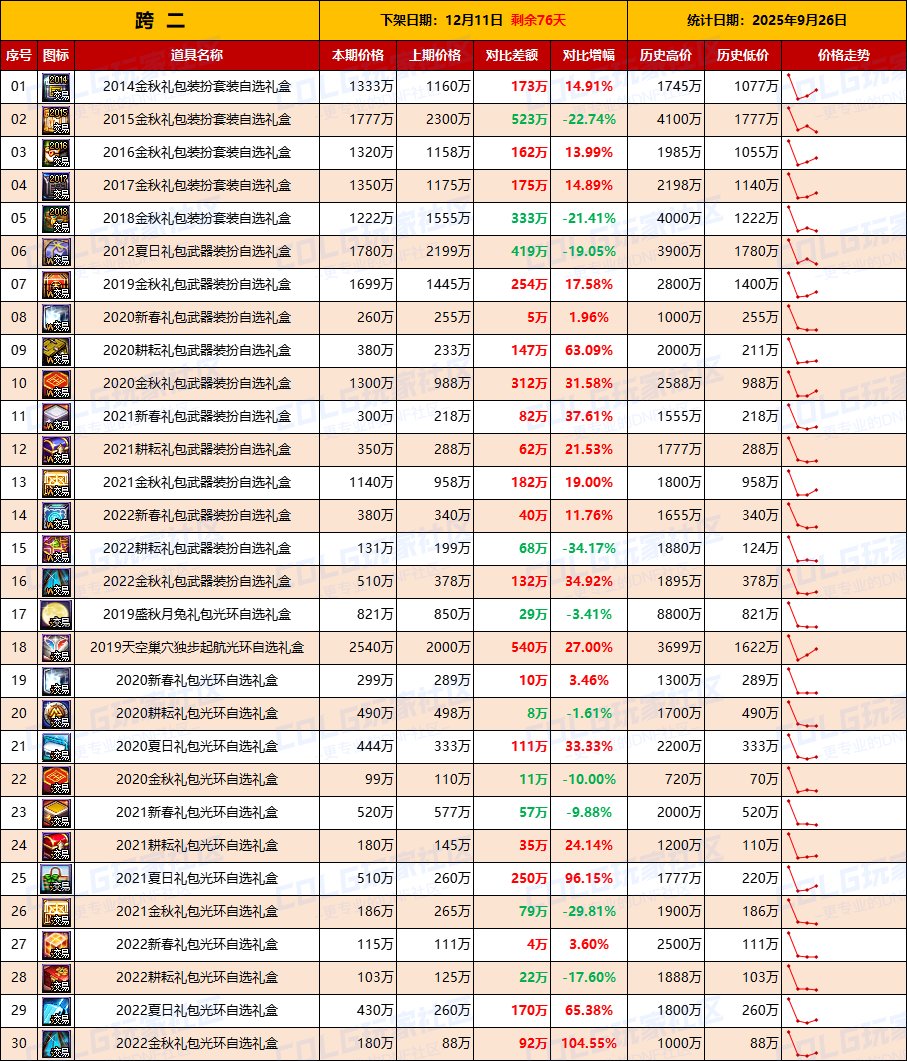Click the 2019盛秋月兔礼包光环 moon icon
Screen dimensions: 907x1061
(x=56, y=615)
